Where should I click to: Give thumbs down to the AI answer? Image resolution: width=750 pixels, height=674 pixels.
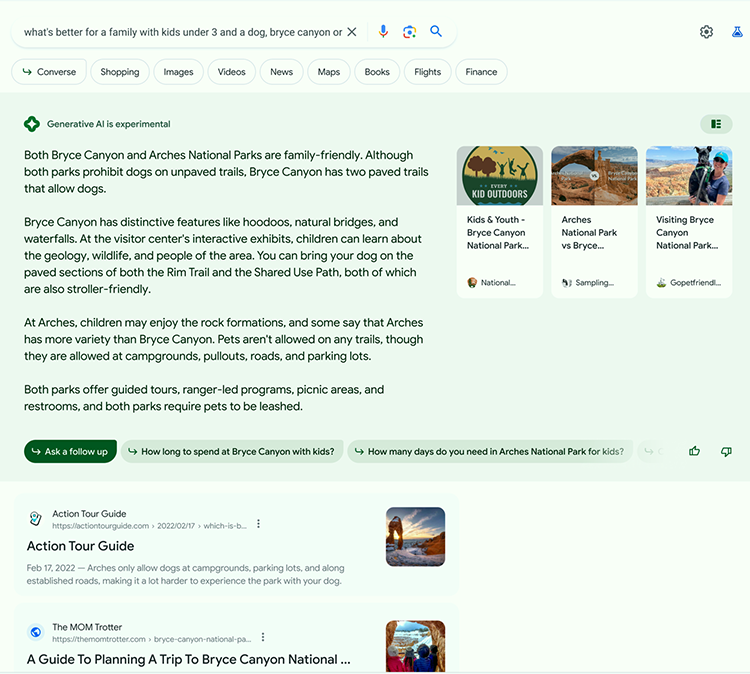tap(726, 451)
